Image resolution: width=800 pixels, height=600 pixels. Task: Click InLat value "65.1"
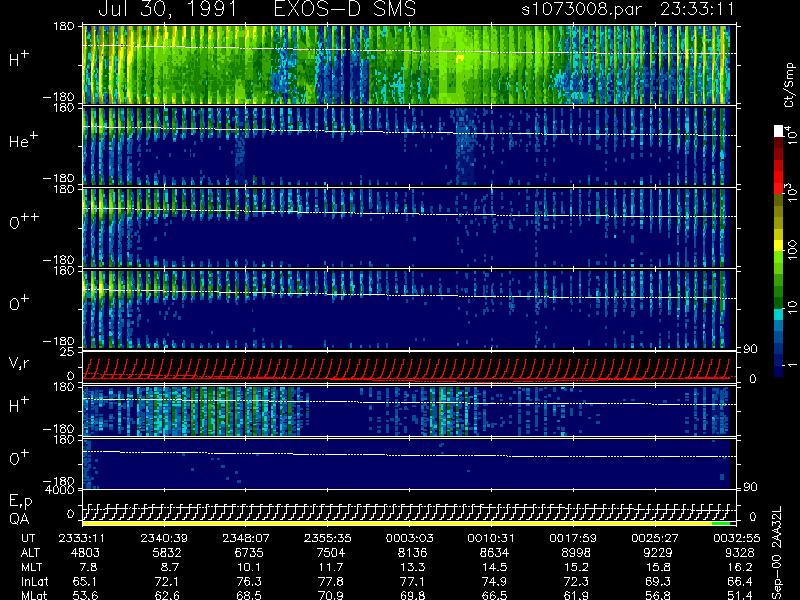[x=86, y=582]
